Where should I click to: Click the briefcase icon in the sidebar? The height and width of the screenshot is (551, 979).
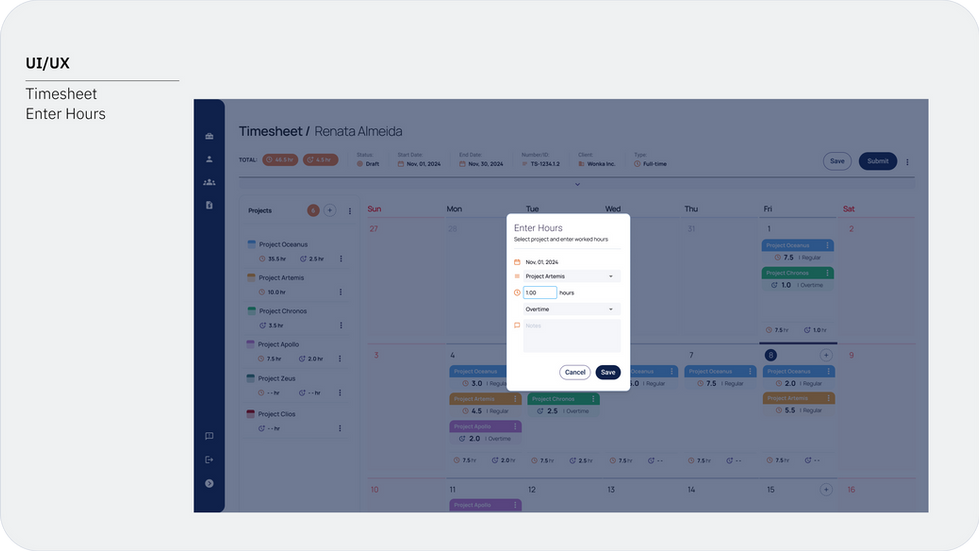click(209, 136)
